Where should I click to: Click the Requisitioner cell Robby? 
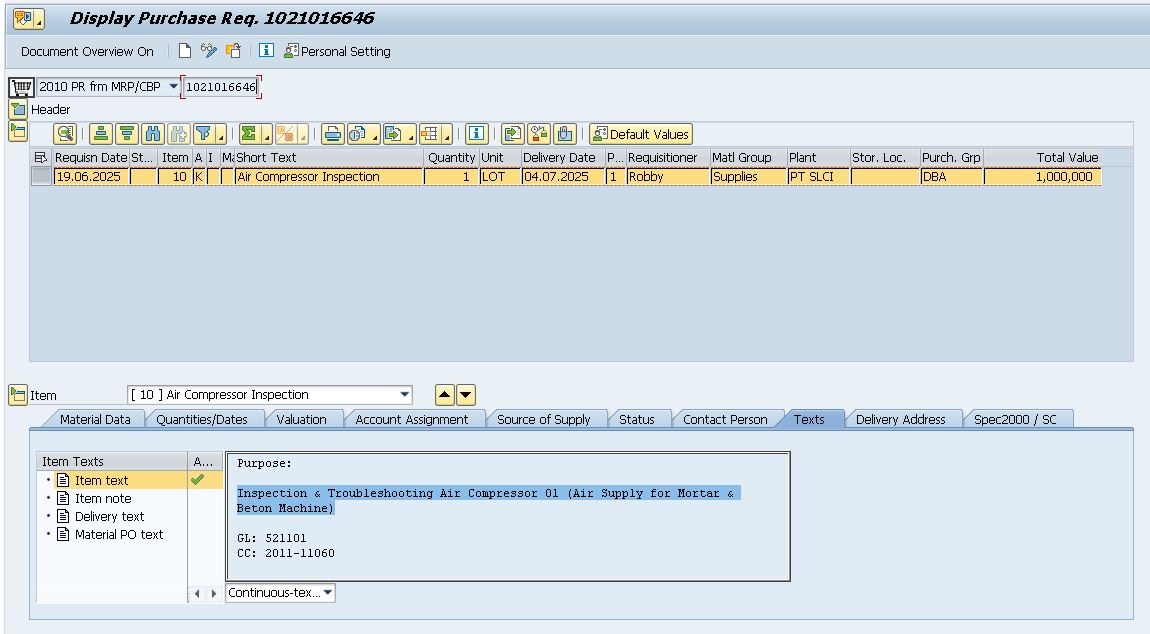pos(668,176)
